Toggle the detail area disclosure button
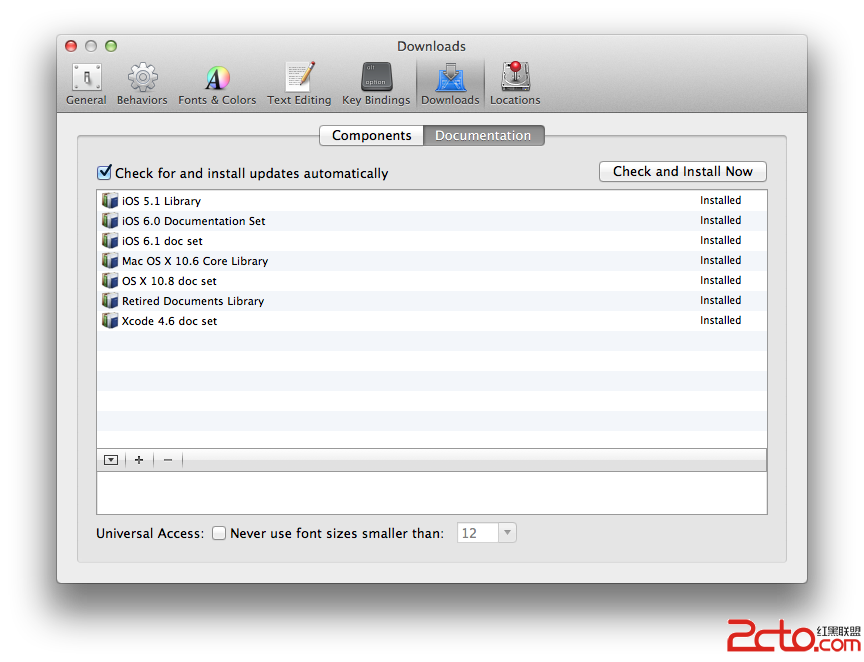864x662 pixels. (111, 460)
